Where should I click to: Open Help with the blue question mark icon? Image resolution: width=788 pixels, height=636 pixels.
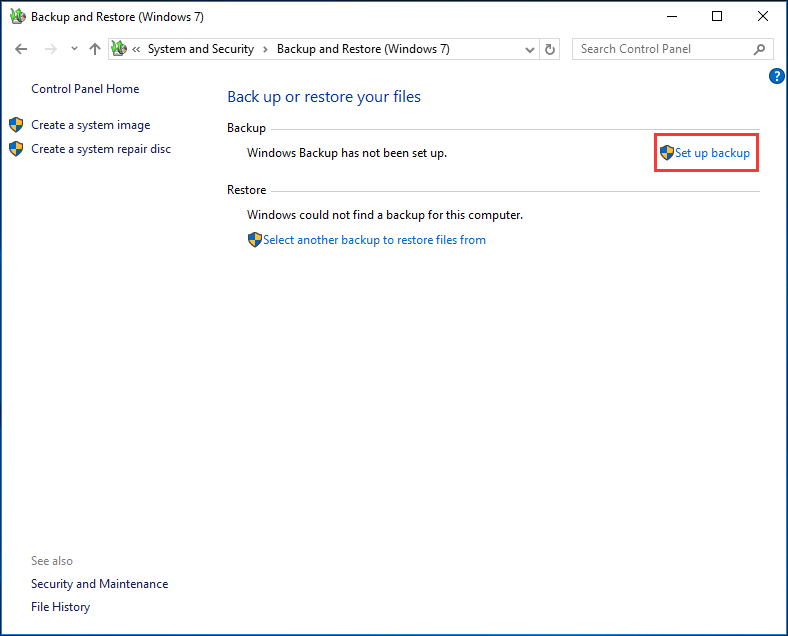[x=776, y=76]
